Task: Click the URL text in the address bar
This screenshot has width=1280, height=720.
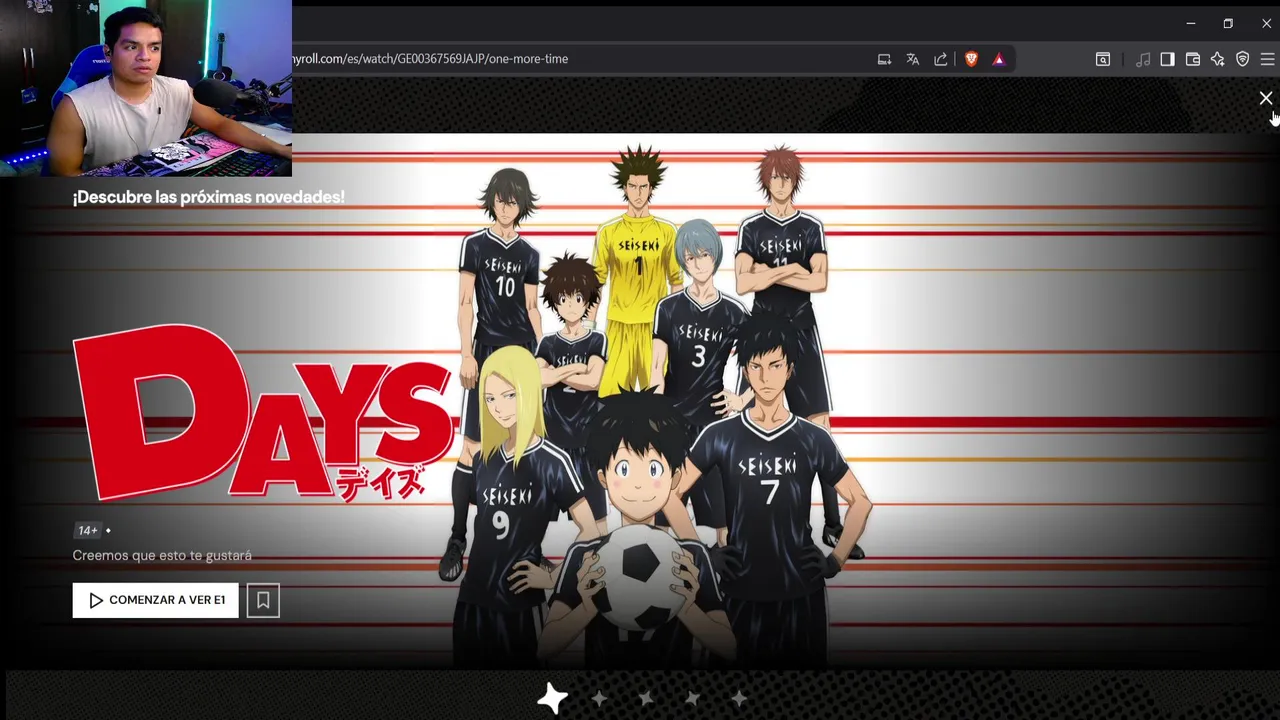Action: [430, 59]
